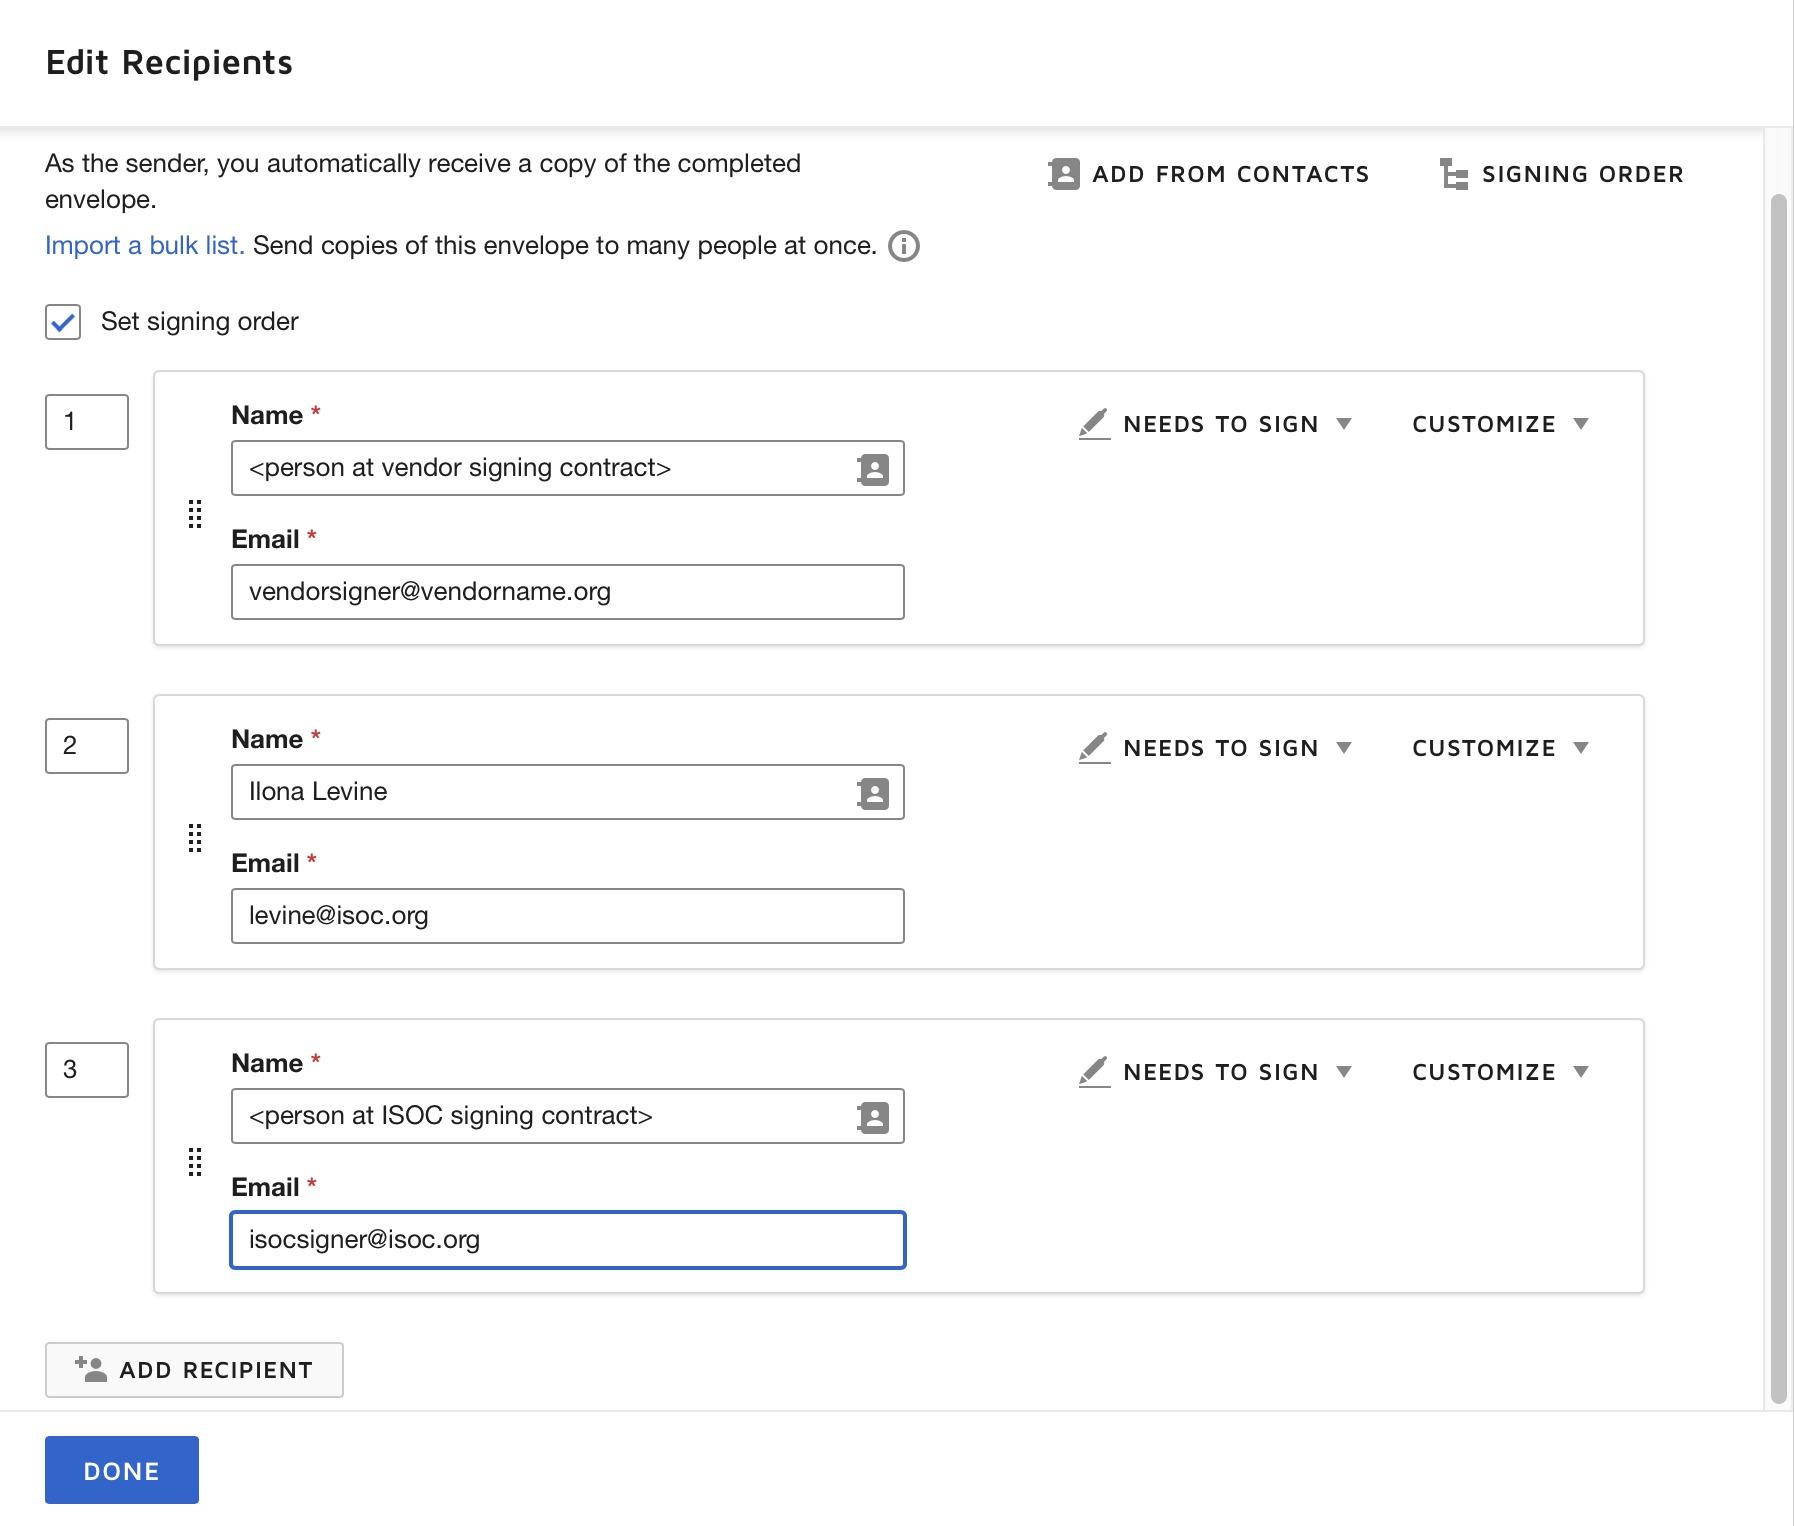This screenshot has height=1526, width=1794.
Task: Grab the drag handle for recipient 1
Action: click(195, 514)
